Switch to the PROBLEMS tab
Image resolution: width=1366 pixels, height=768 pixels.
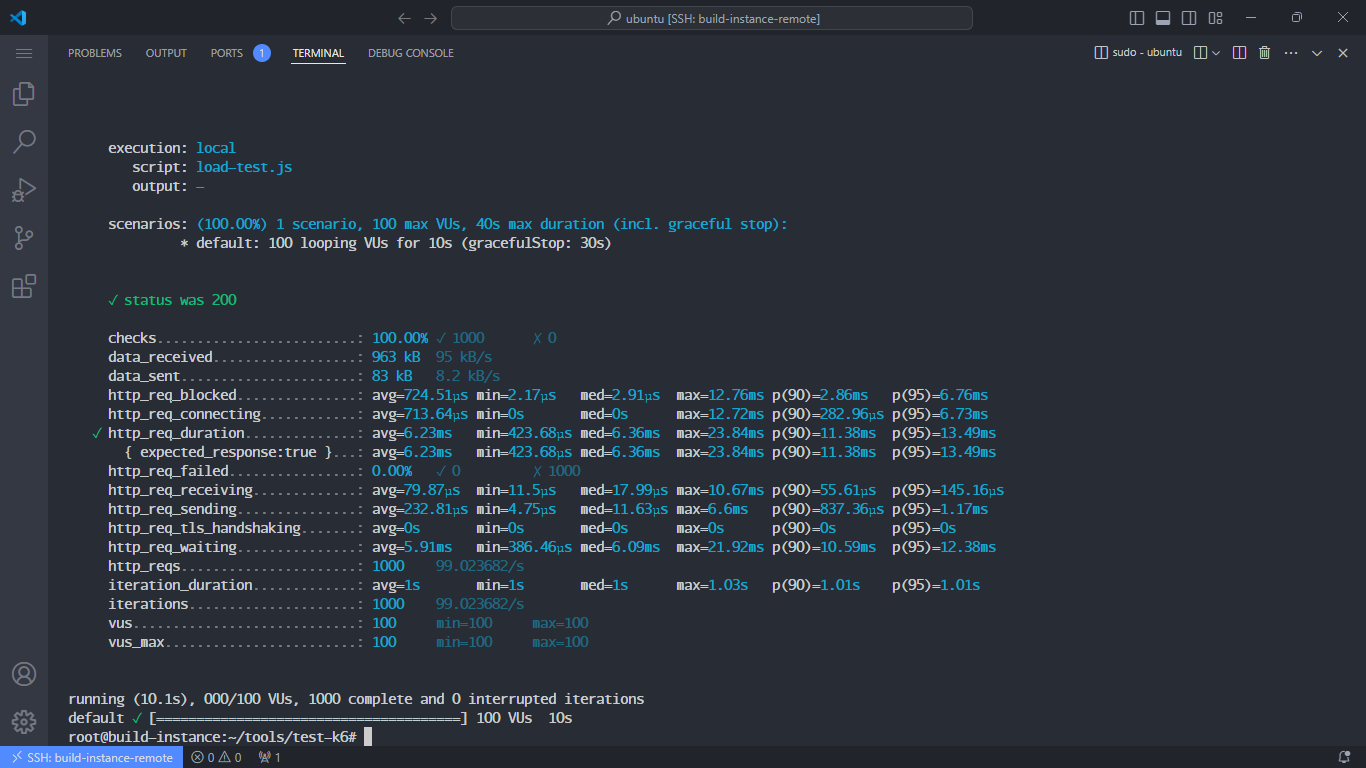(x=95, y=53)
